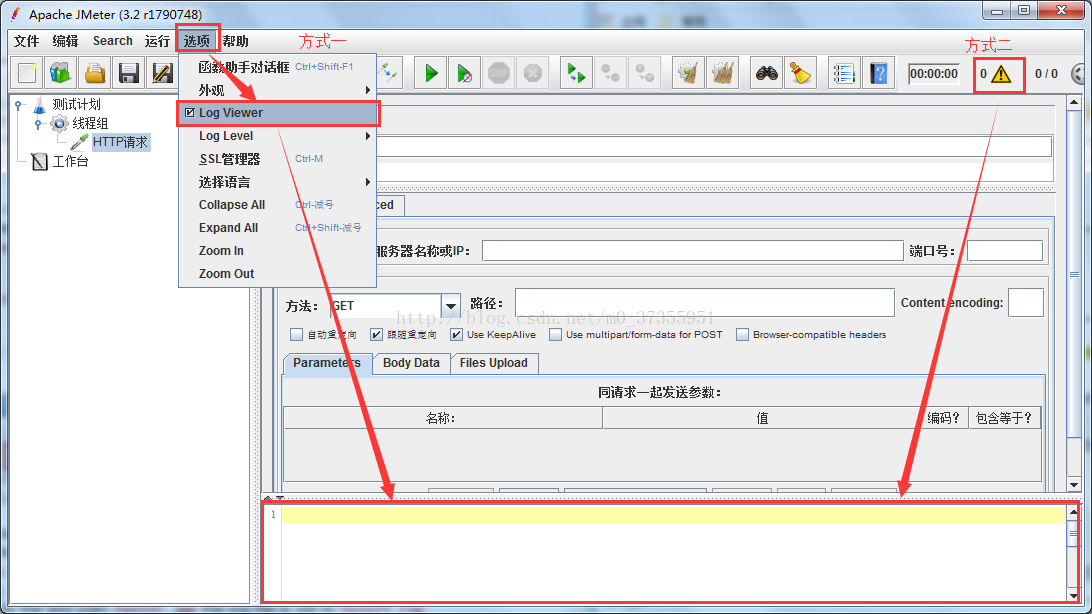Image resolution: width=1092 pixels, height=614 pixels.
Task: Open the 文件 menu
Action: tap(26, 41)
